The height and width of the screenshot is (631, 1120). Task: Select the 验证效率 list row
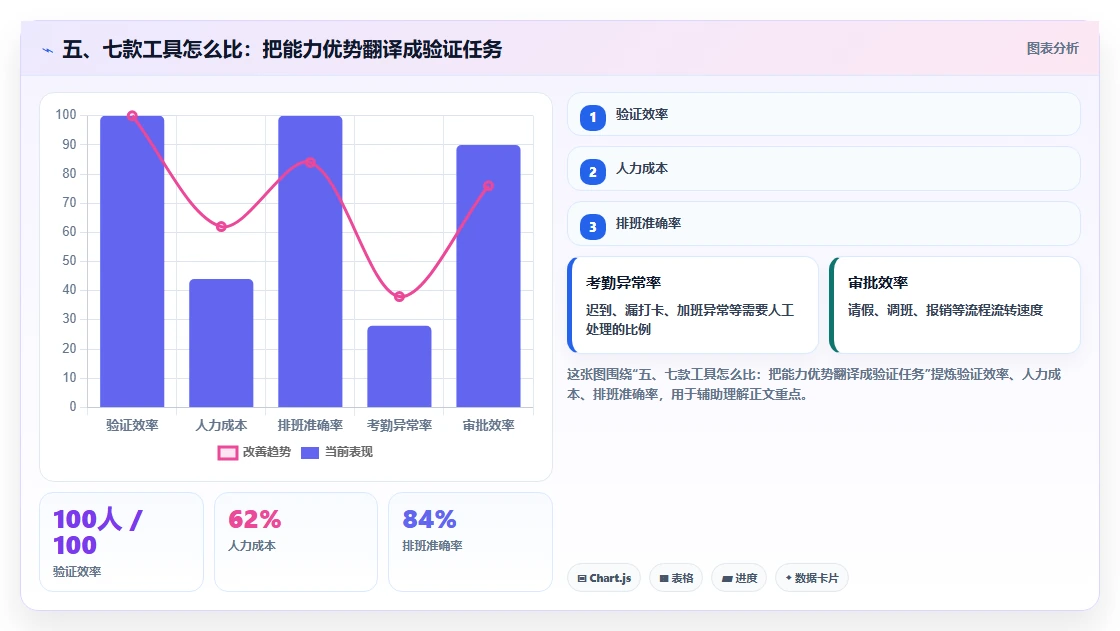tap(824, 114)
